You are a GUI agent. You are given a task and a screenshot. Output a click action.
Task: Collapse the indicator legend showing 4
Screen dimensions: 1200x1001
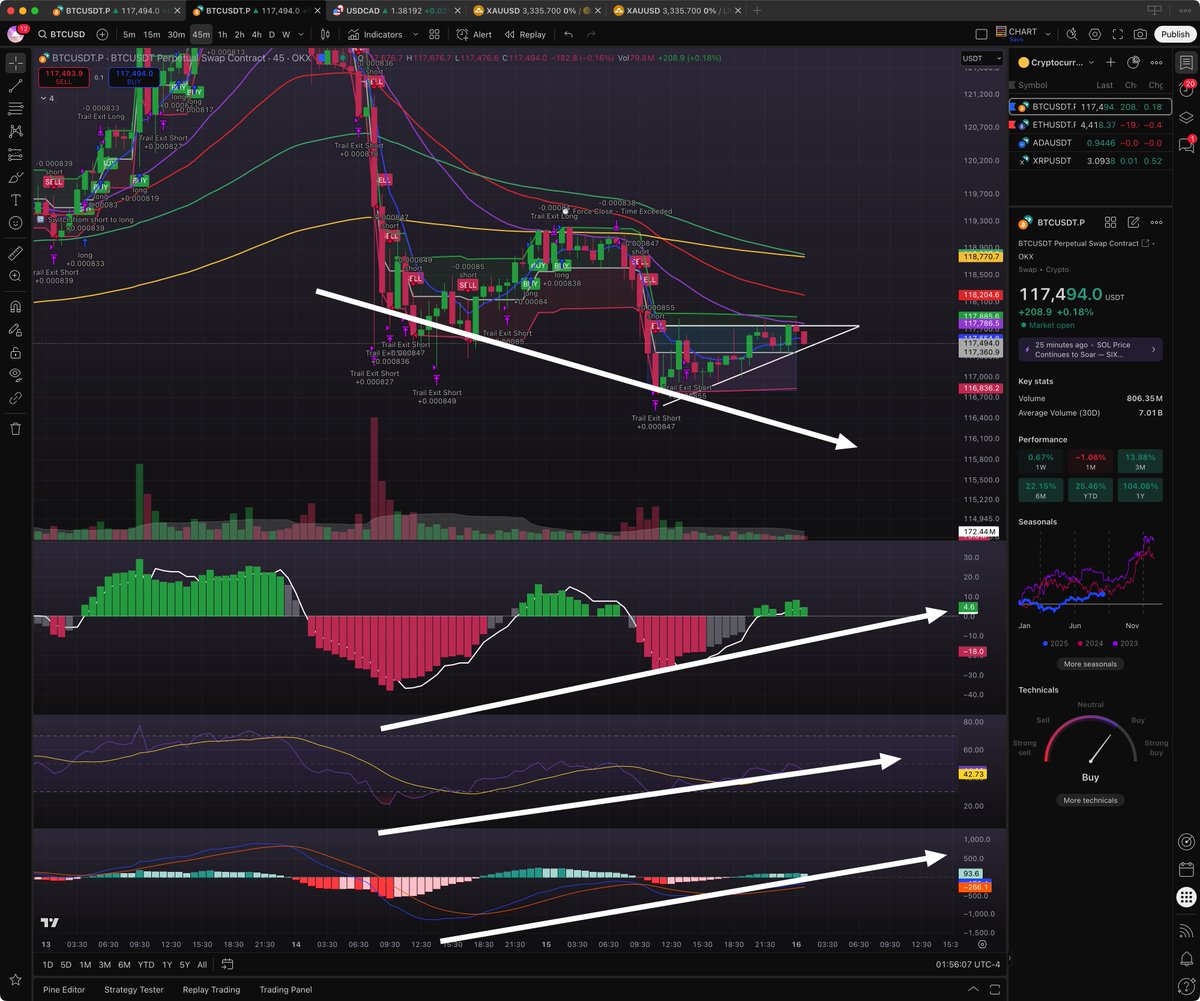pyautogui.click(x=46, y=98)
